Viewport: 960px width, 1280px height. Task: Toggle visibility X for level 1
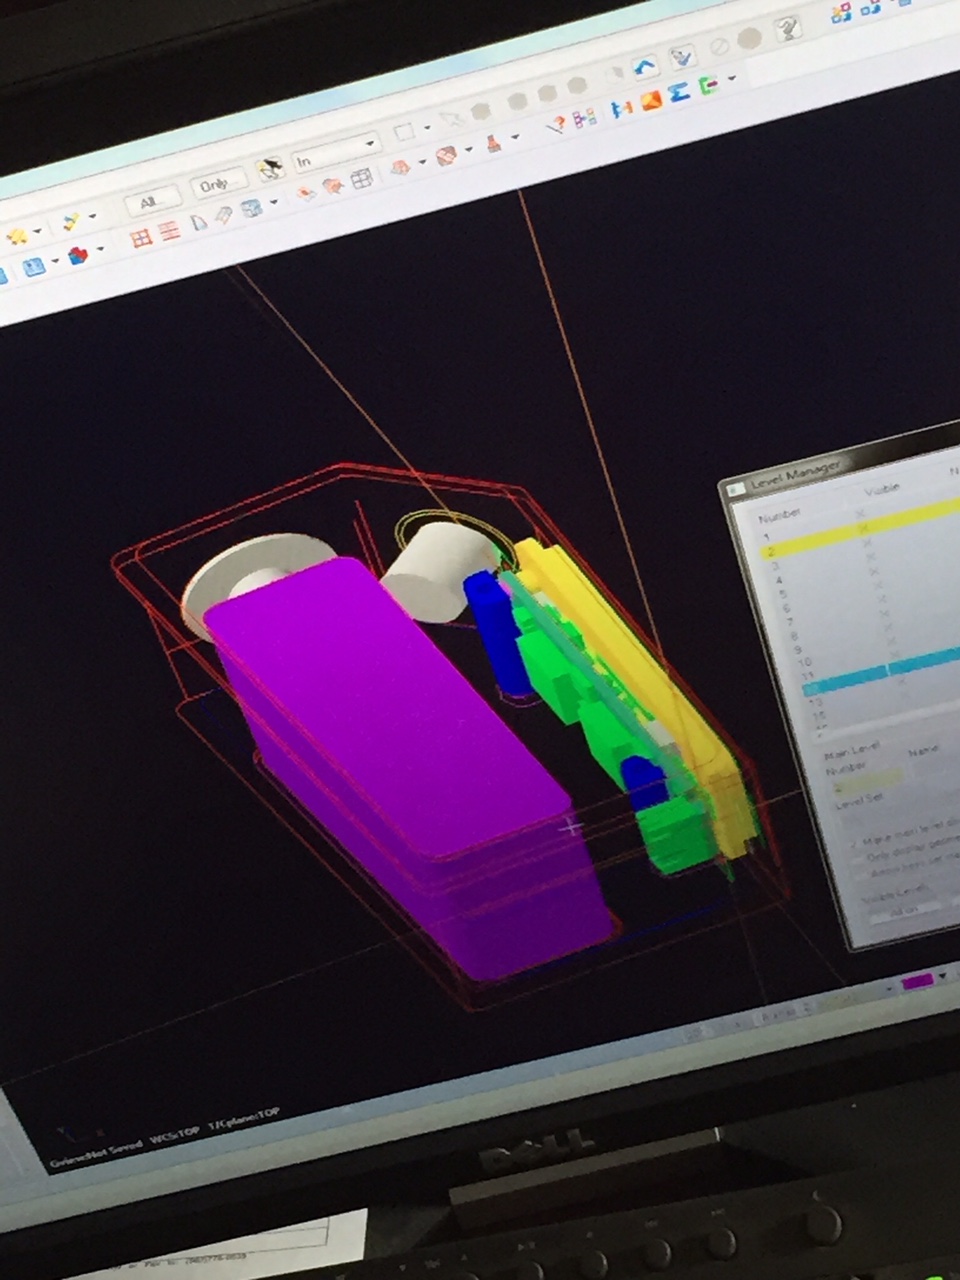pos(860,527)
